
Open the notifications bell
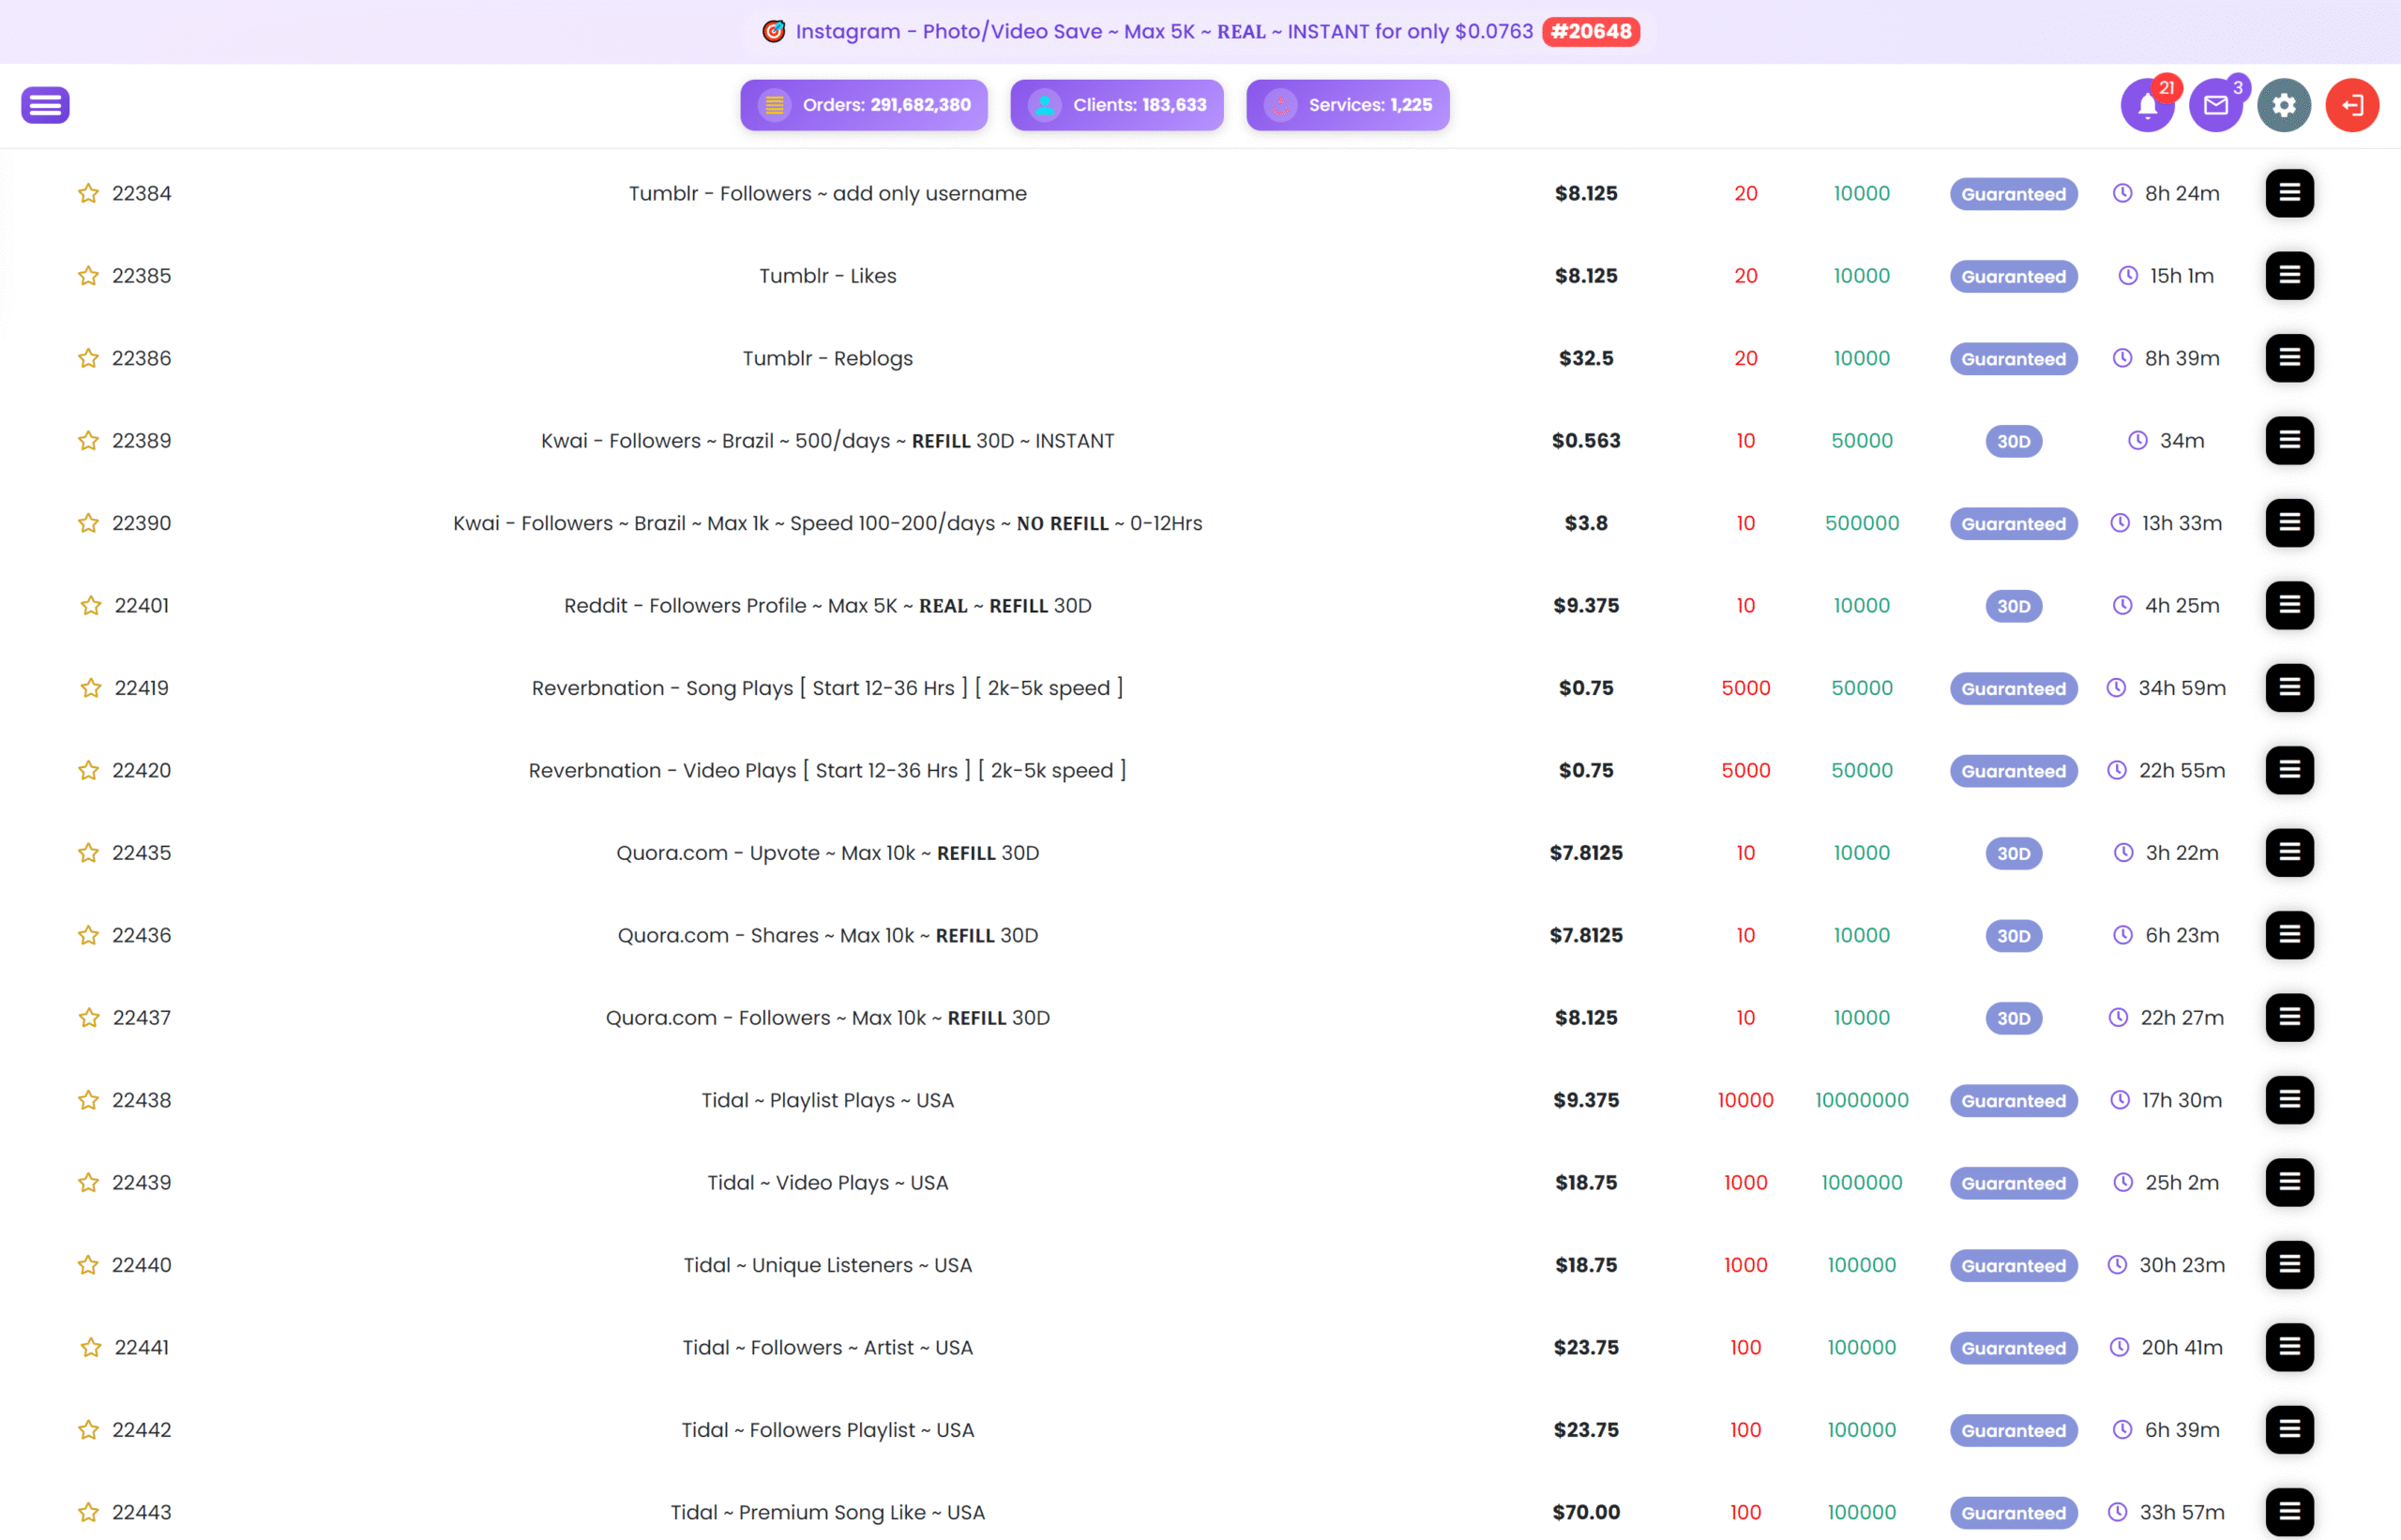[2147, 105]
